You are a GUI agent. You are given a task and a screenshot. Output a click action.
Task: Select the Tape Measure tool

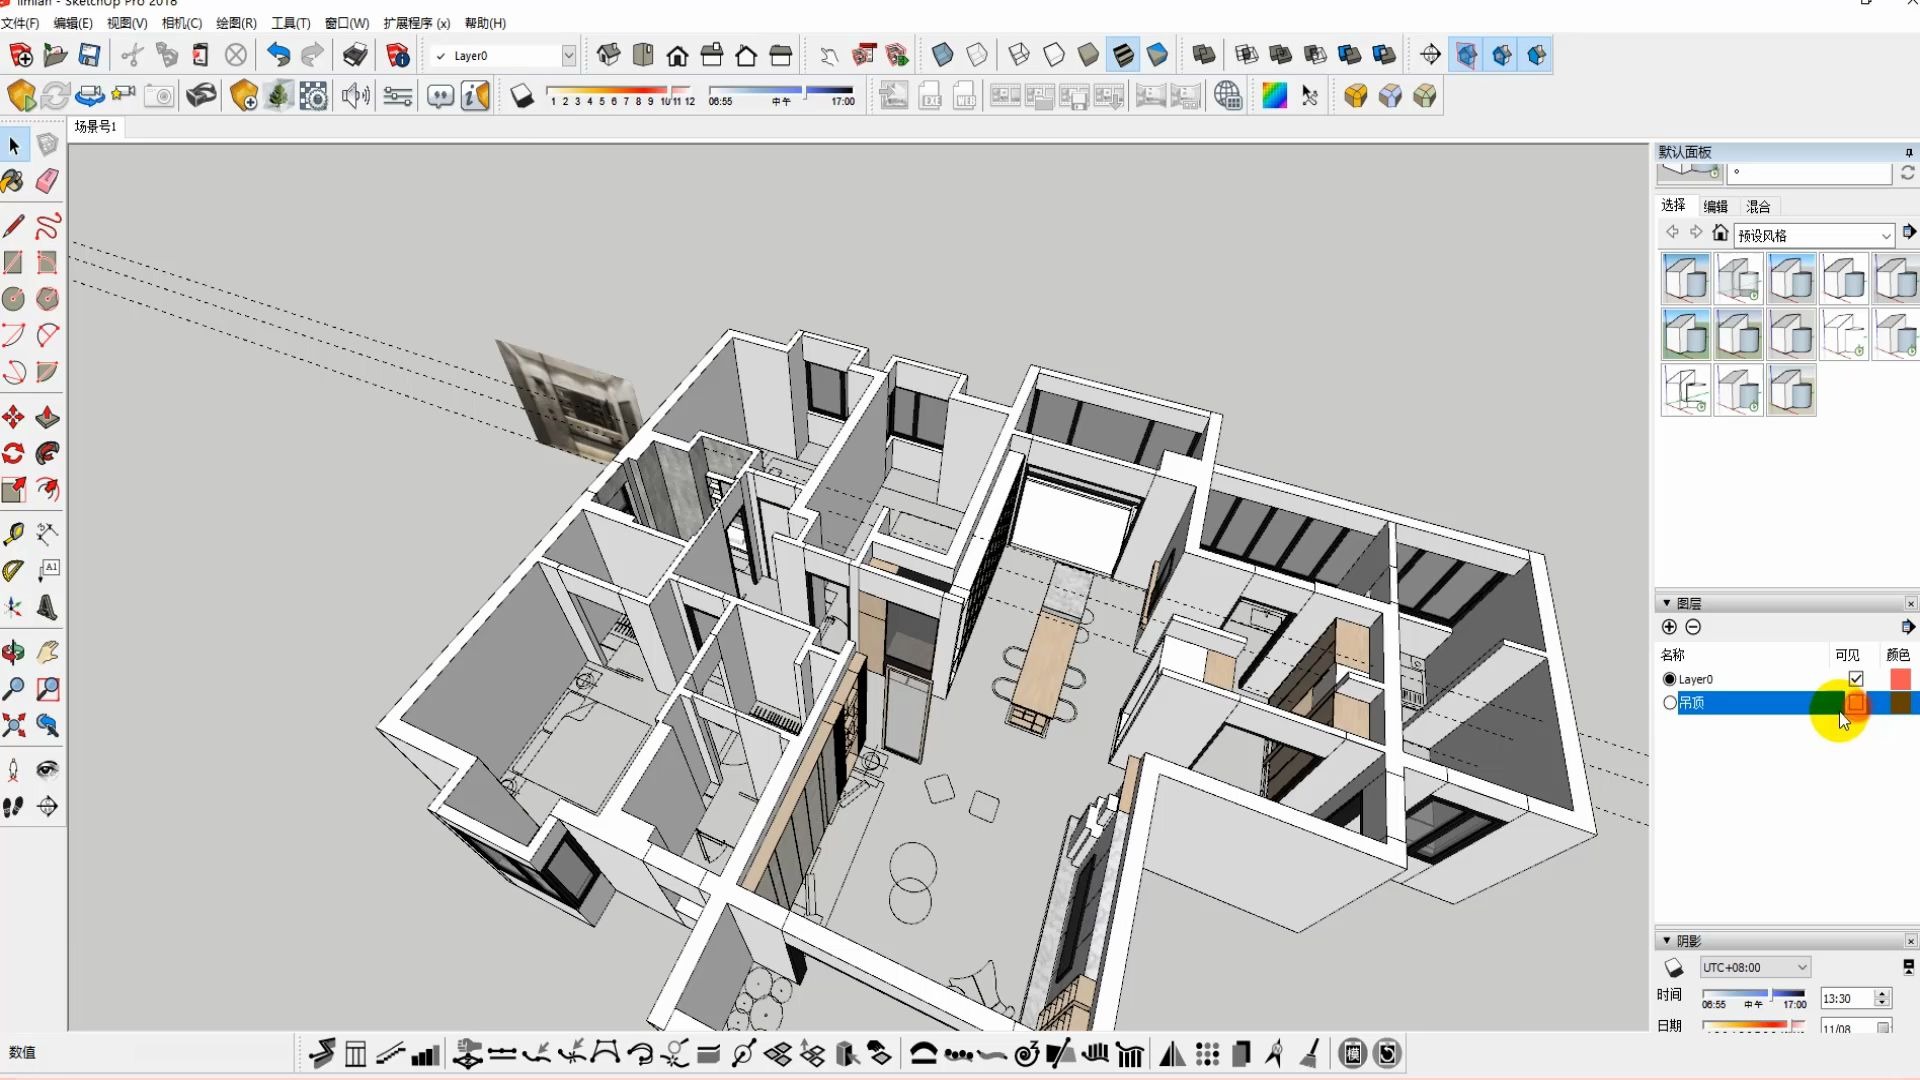point(13,533)
